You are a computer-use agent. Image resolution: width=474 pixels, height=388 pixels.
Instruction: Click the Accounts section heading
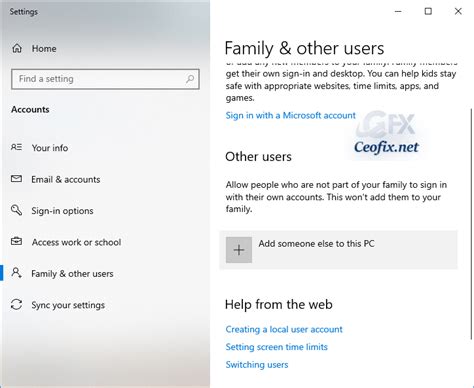30,109
